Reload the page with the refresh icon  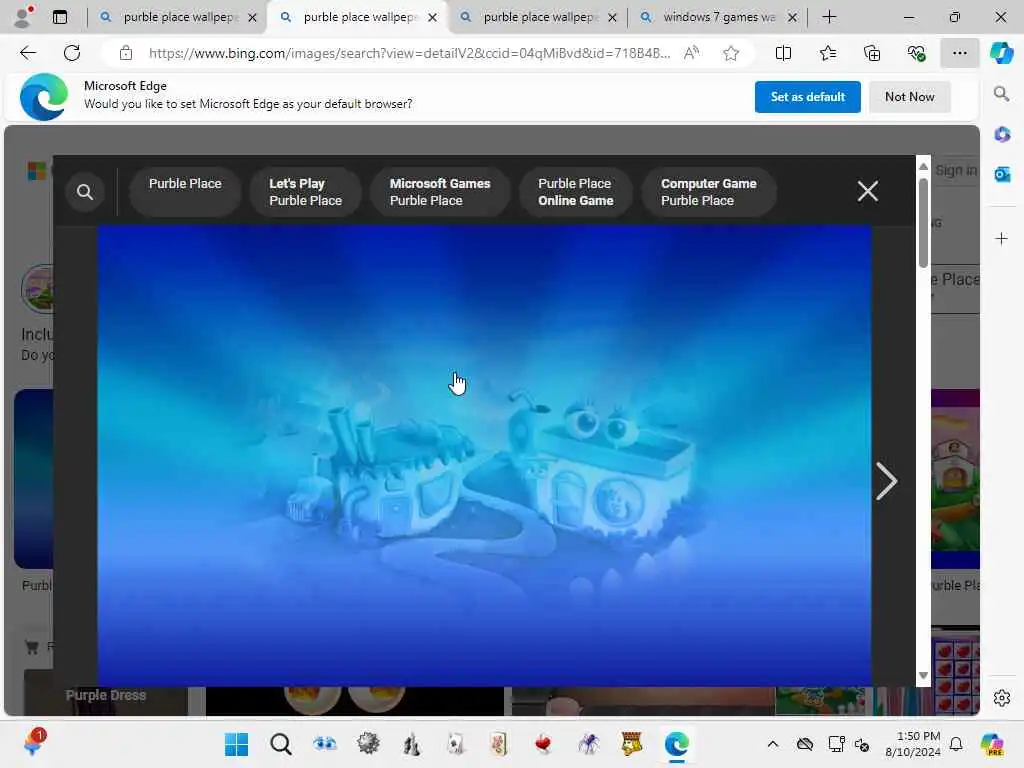(x=72, y=53)
